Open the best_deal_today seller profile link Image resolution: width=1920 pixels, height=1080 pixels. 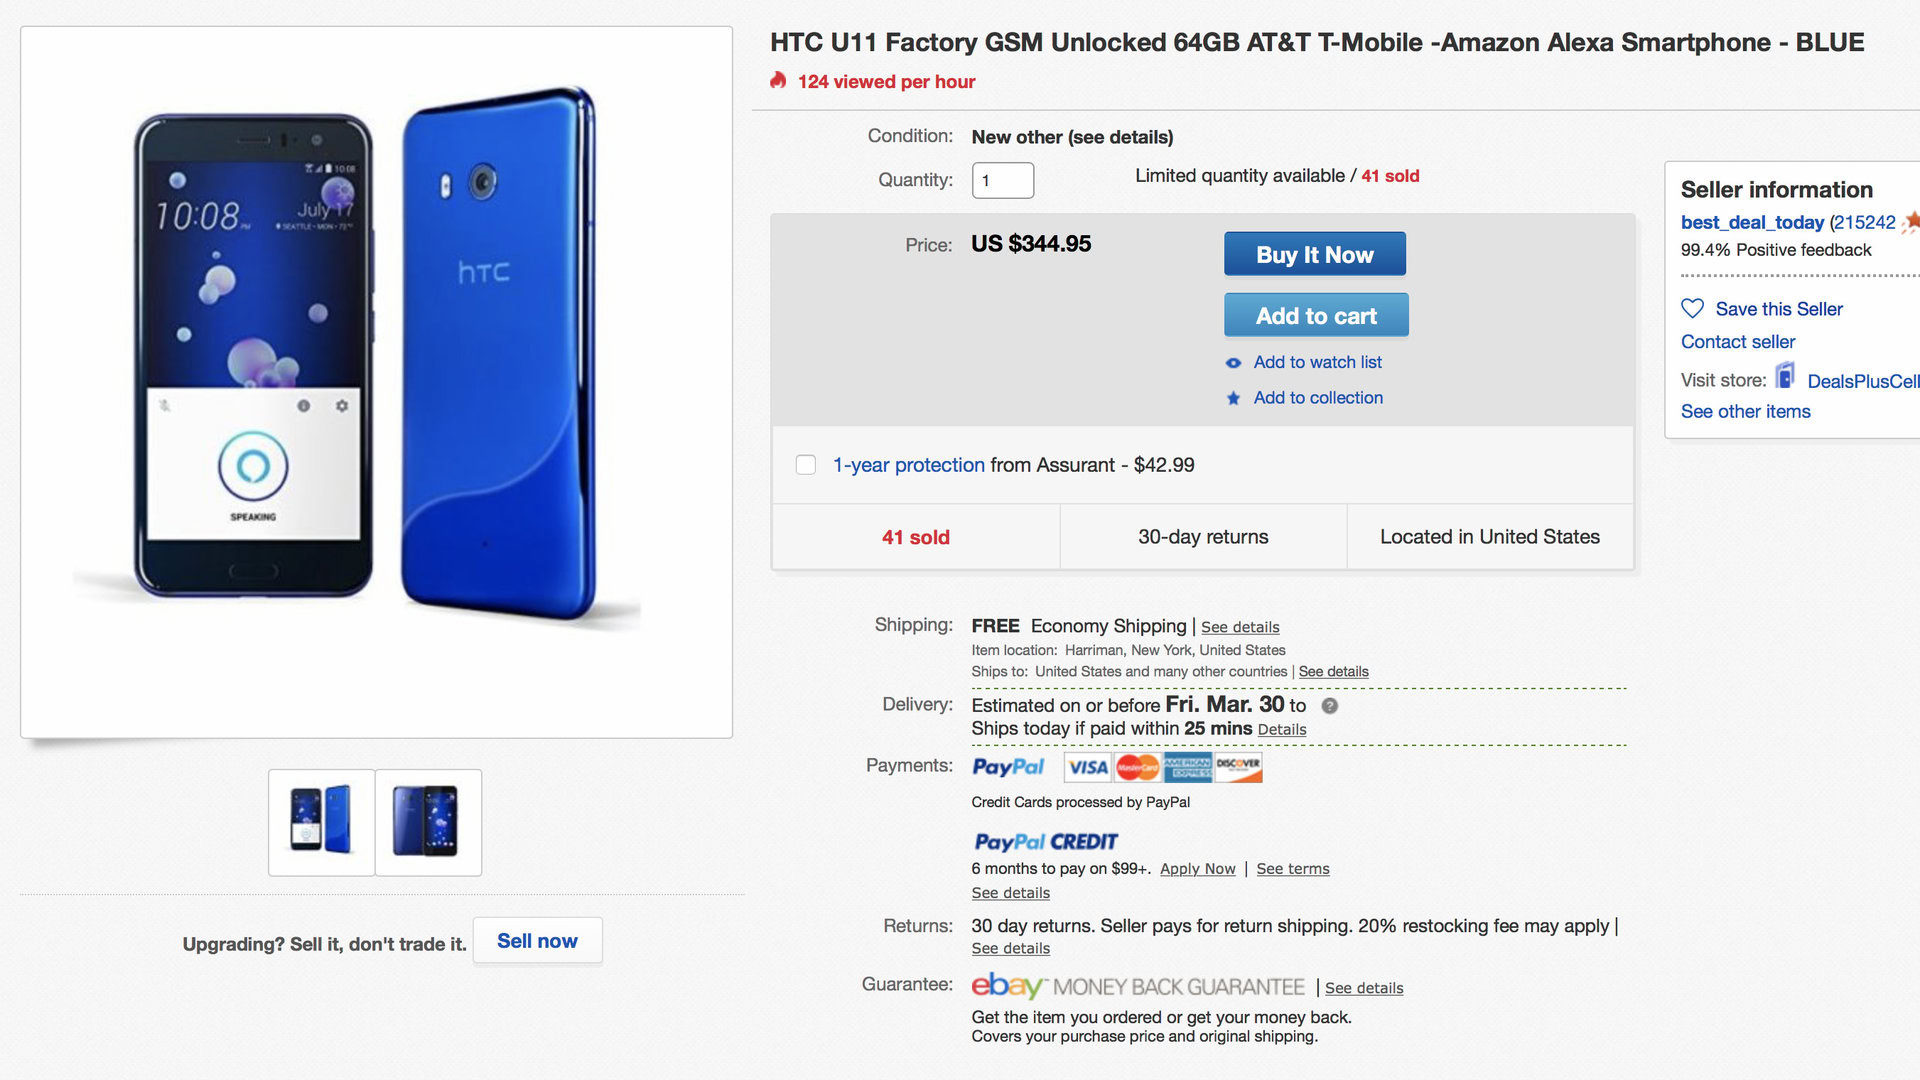(1752, 223)
